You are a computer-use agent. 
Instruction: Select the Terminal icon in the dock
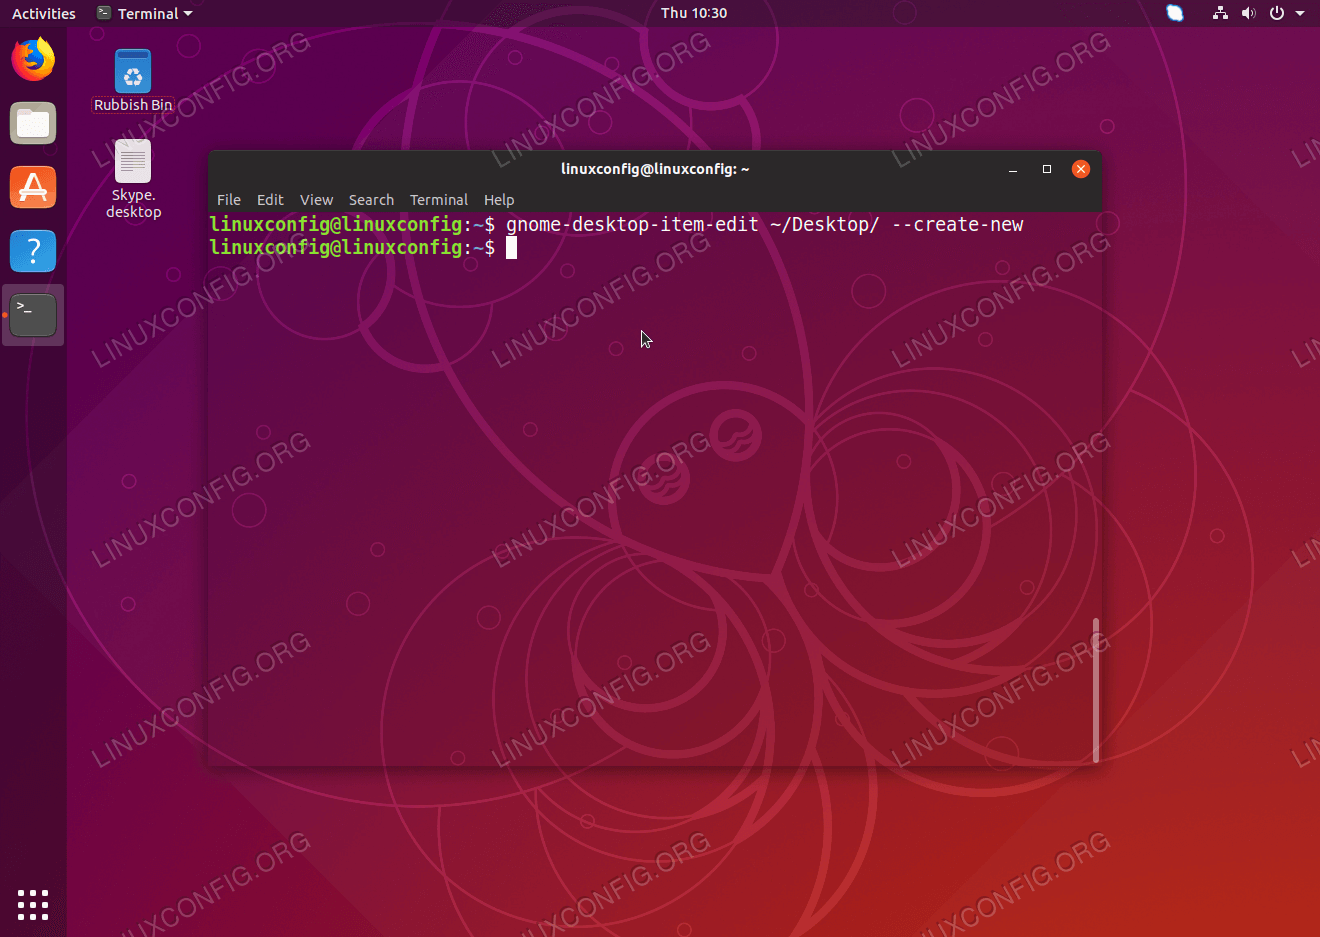coord(33,315)
